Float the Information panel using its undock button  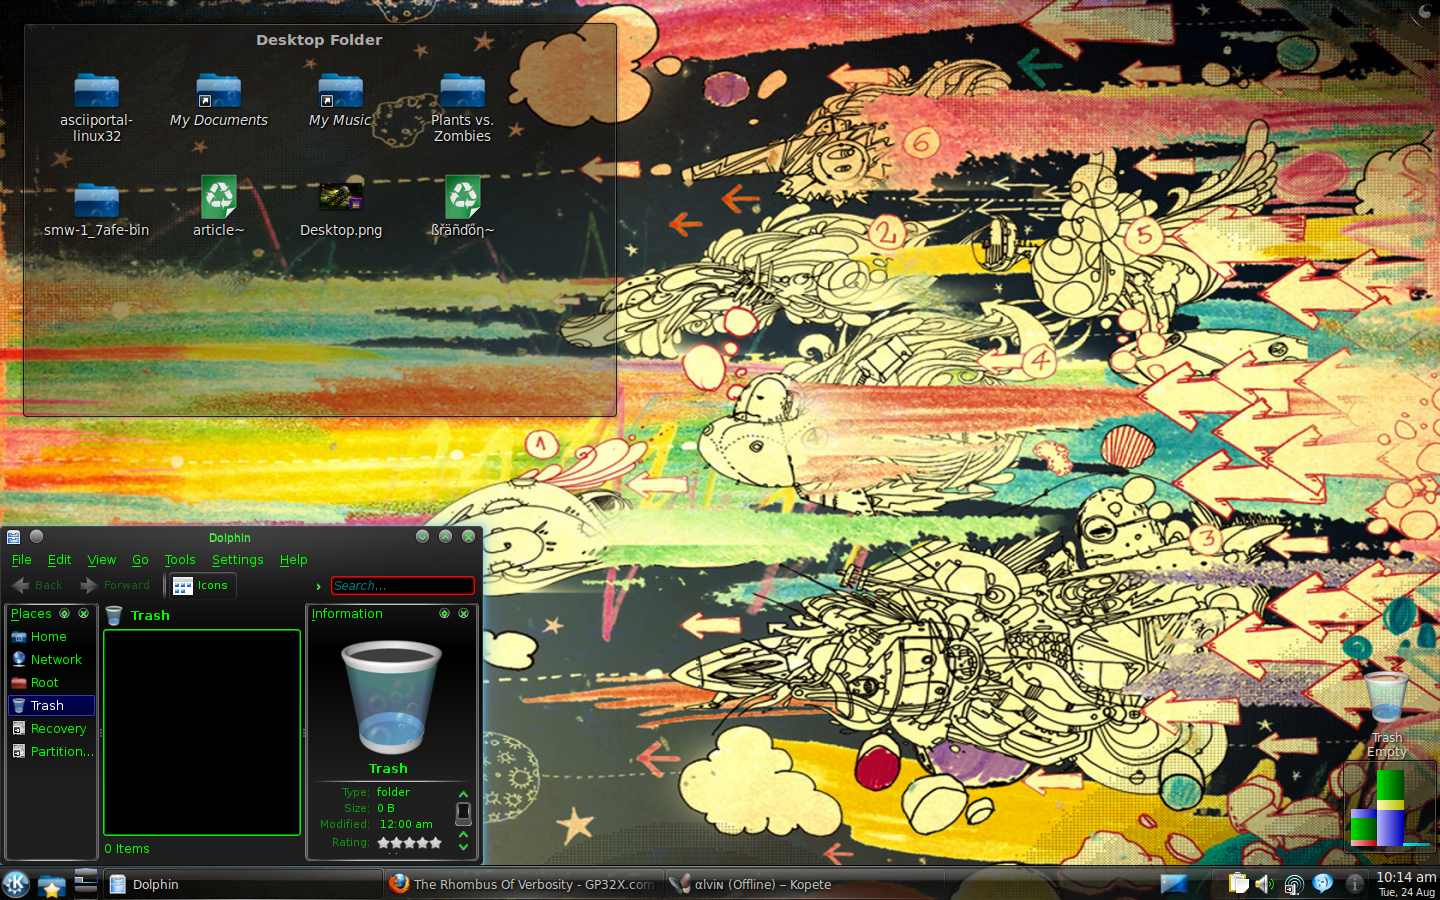coord(445,614)
